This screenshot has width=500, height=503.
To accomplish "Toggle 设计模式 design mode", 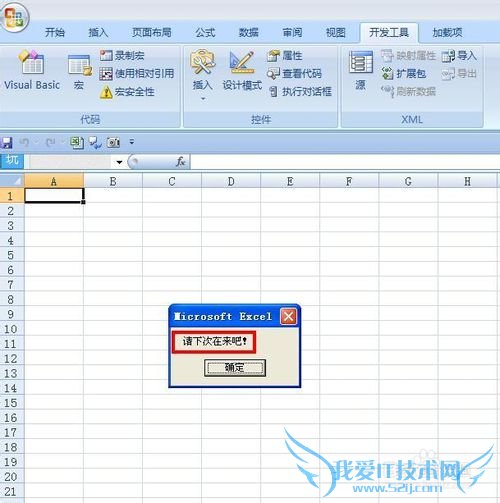I will tap(242, 71).
